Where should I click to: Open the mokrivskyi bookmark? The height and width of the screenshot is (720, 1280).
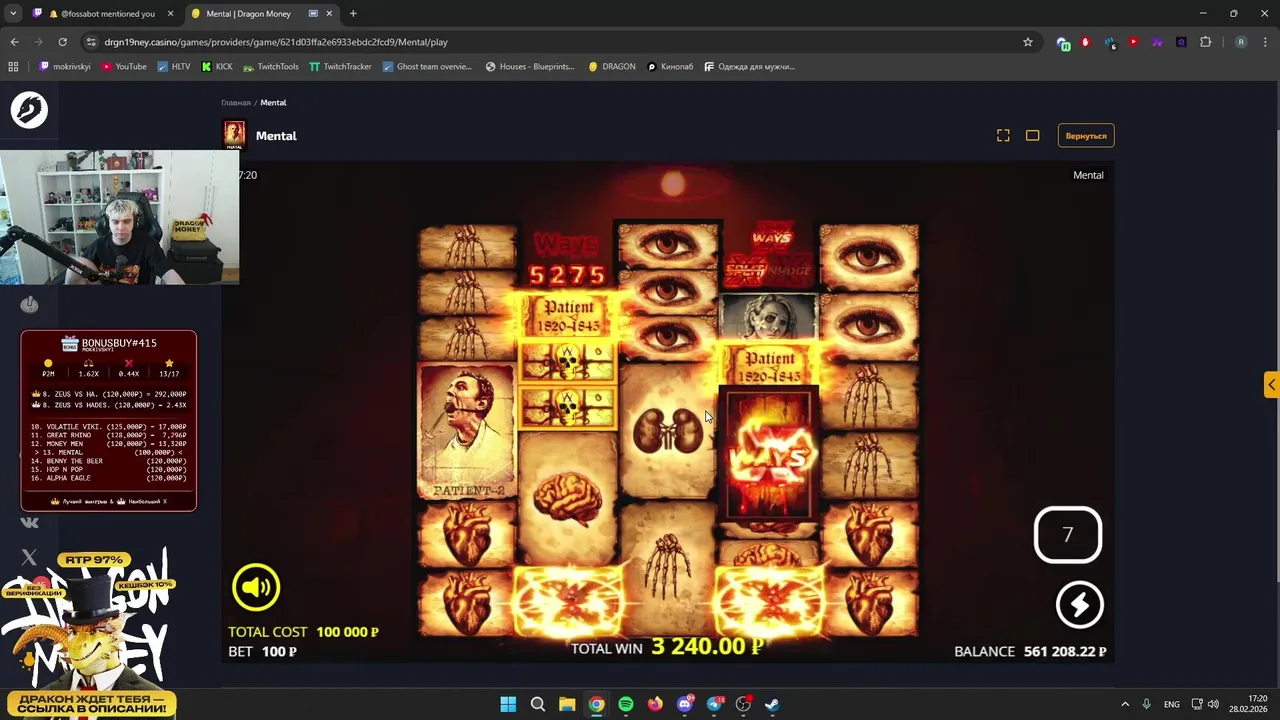[x=63, y=67]
